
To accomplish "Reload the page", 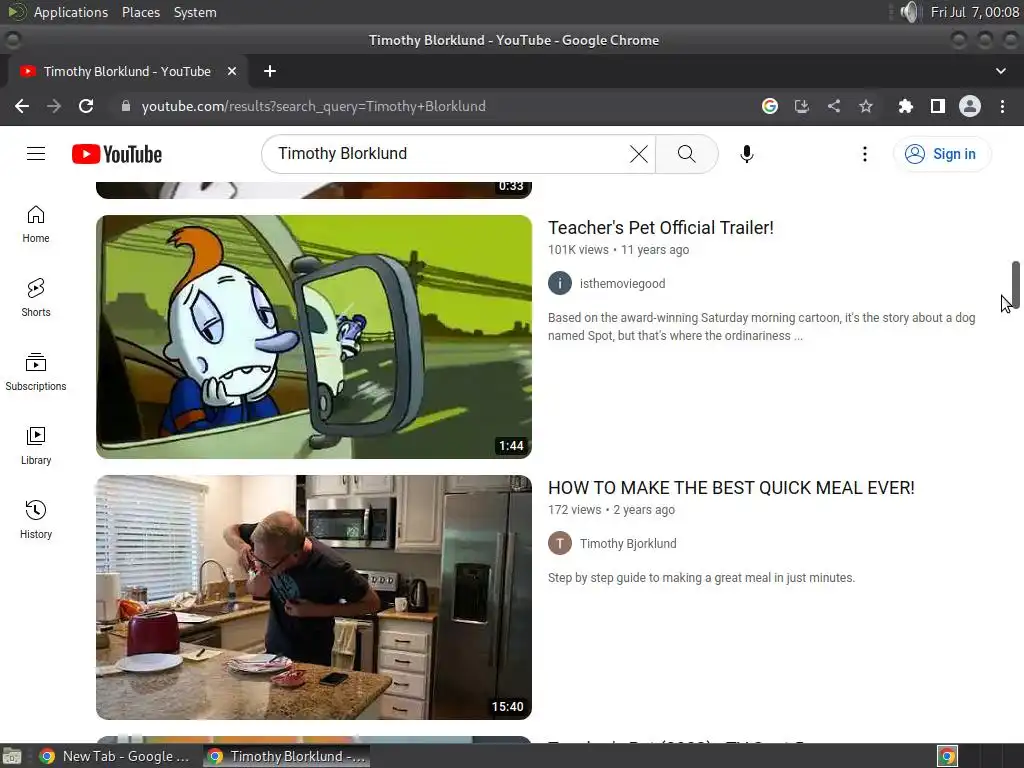I will 86,106.
